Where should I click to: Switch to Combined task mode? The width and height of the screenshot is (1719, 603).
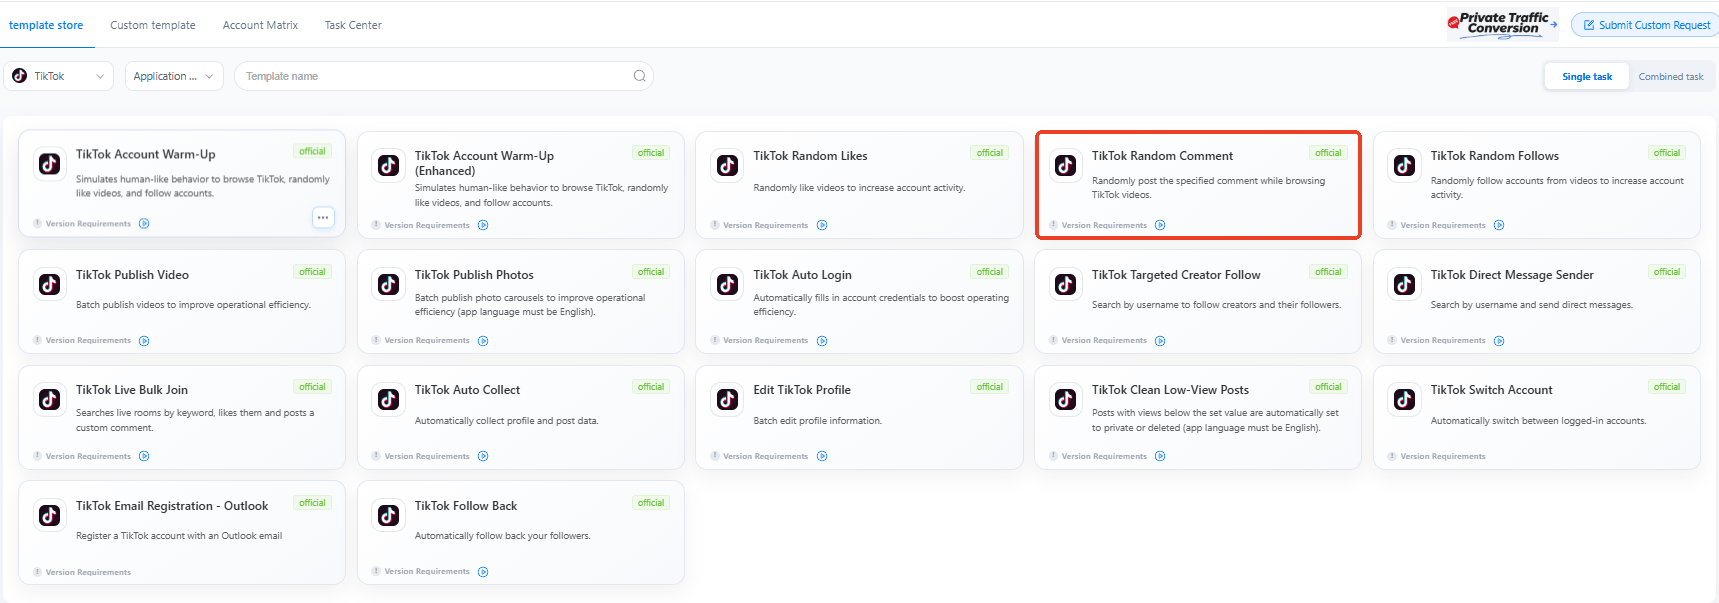tap(1670, 76)
